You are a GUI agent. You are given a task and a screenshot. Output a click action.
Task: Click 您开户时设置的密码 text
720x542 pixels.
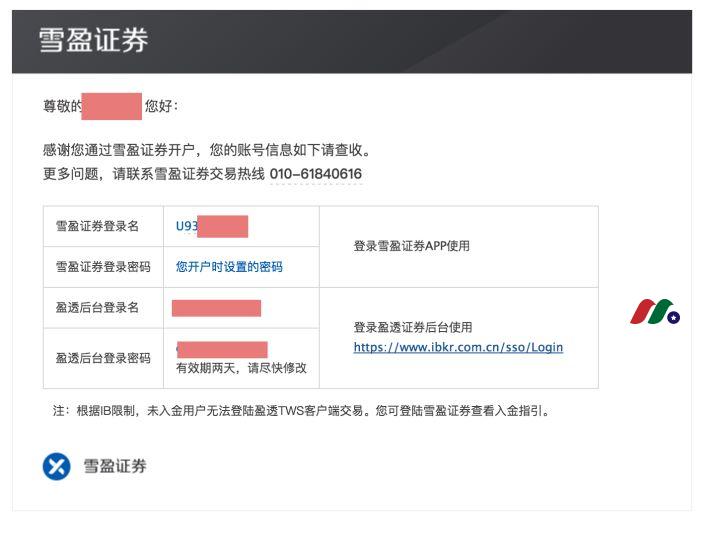click(x=229, y=267)
